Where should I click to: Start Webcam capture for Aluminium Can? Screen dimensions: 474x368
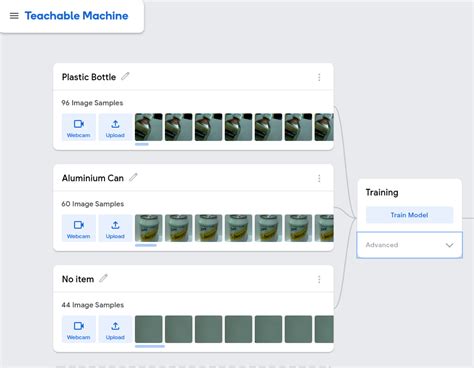coord(79,228)
